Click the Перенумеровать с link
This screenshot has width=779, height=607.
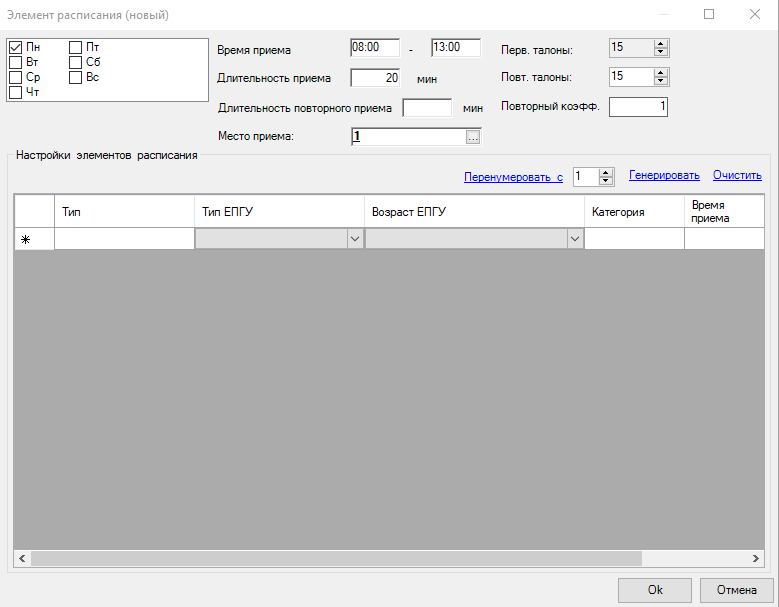[513, 177]
